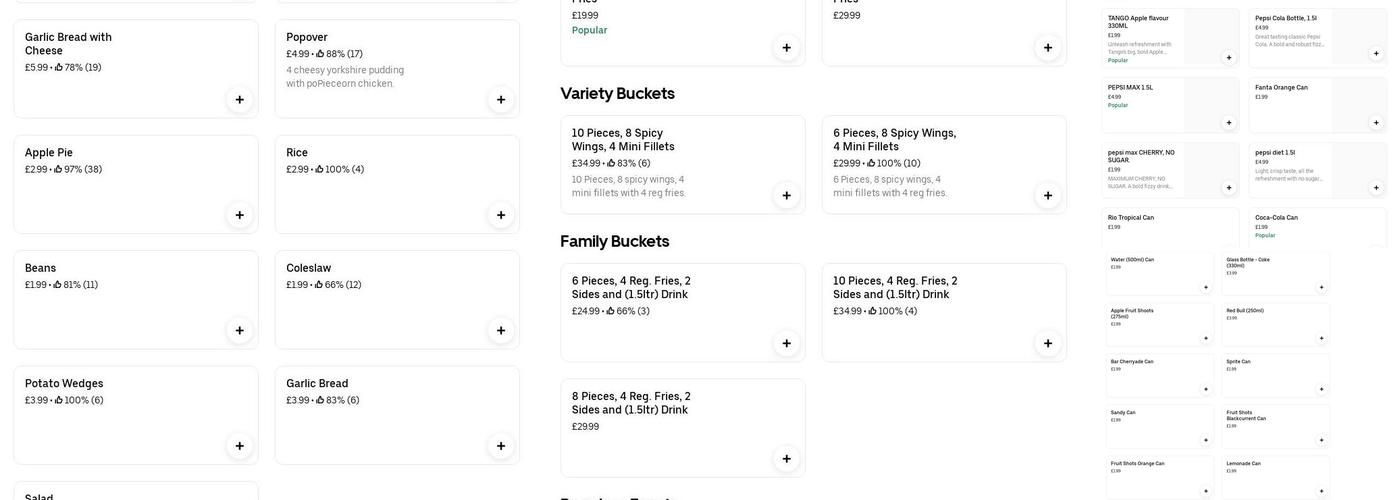Open 6 Pieces, 8 Spicy Wings bucket title
This screenshot has width=1400, height=500.
tap(894, 140)
